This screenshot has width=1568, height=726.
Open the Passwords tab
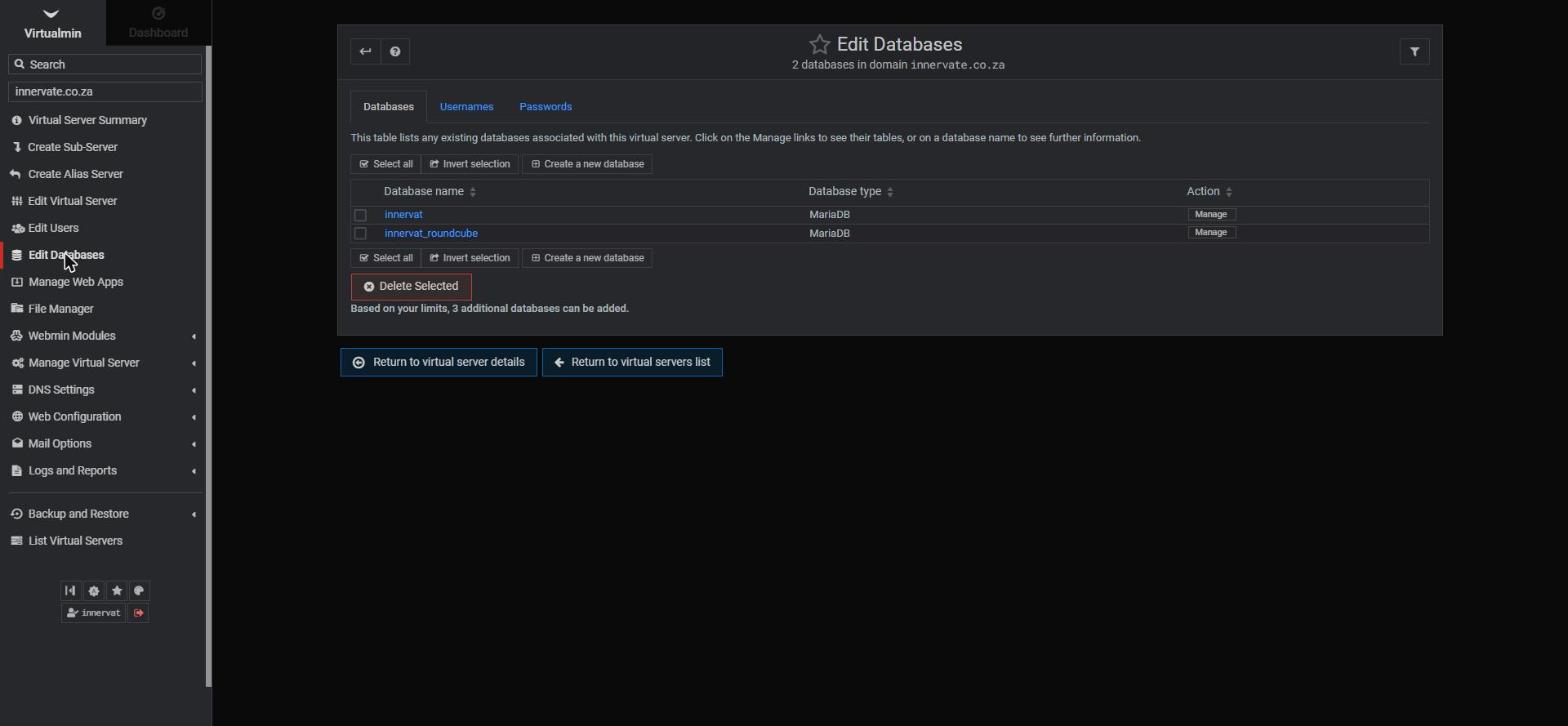click(545, 107)
